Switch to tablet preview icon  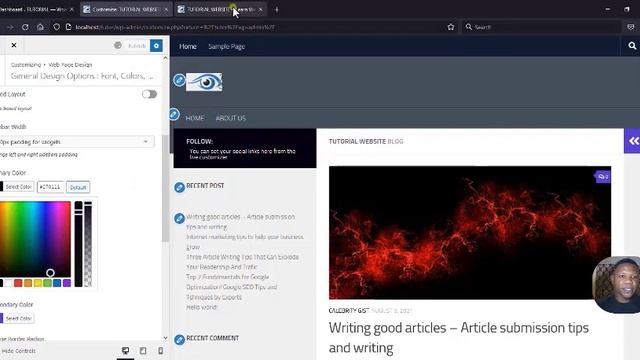pyautogui.click(x=143, y=351)
